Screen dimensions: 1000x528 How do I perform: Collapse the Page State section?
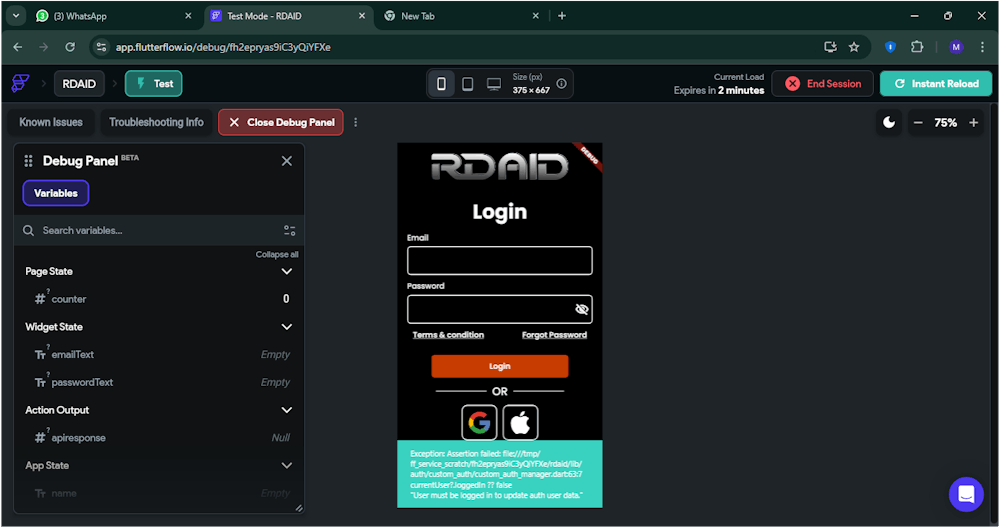287,272
